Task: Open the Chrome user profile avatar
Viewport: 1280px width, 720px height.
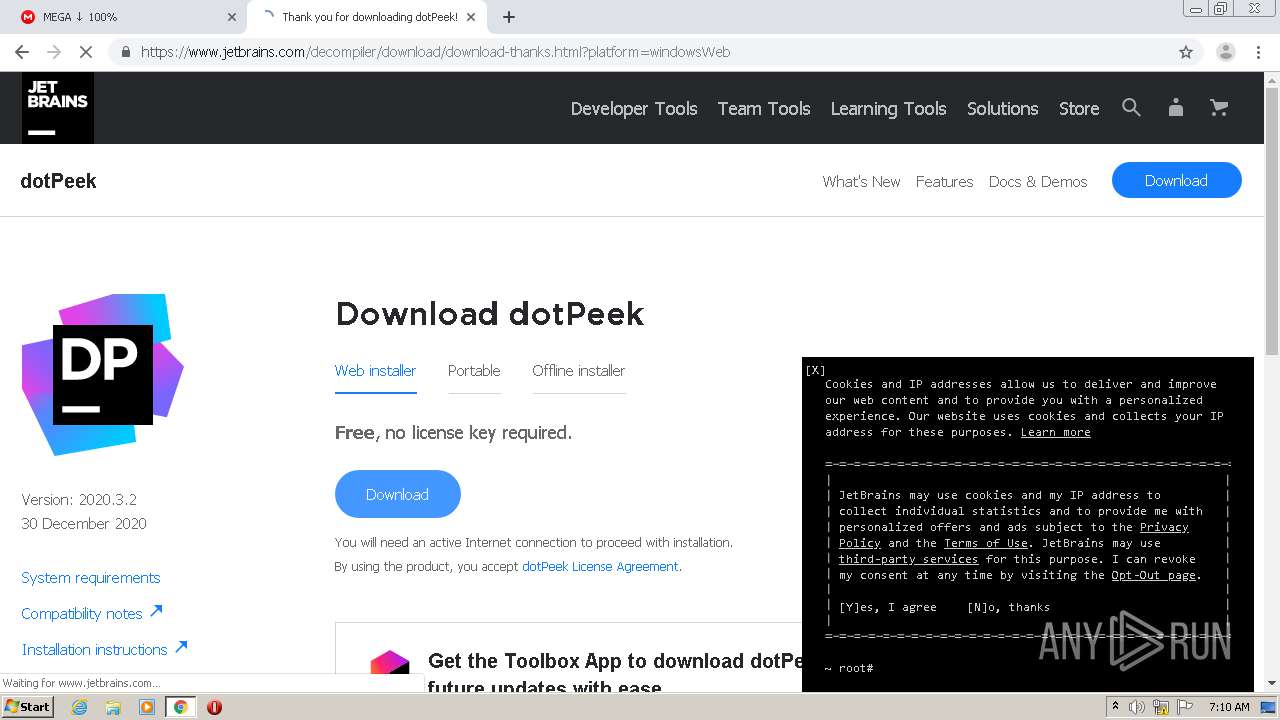Action: tap(1225, 52)
